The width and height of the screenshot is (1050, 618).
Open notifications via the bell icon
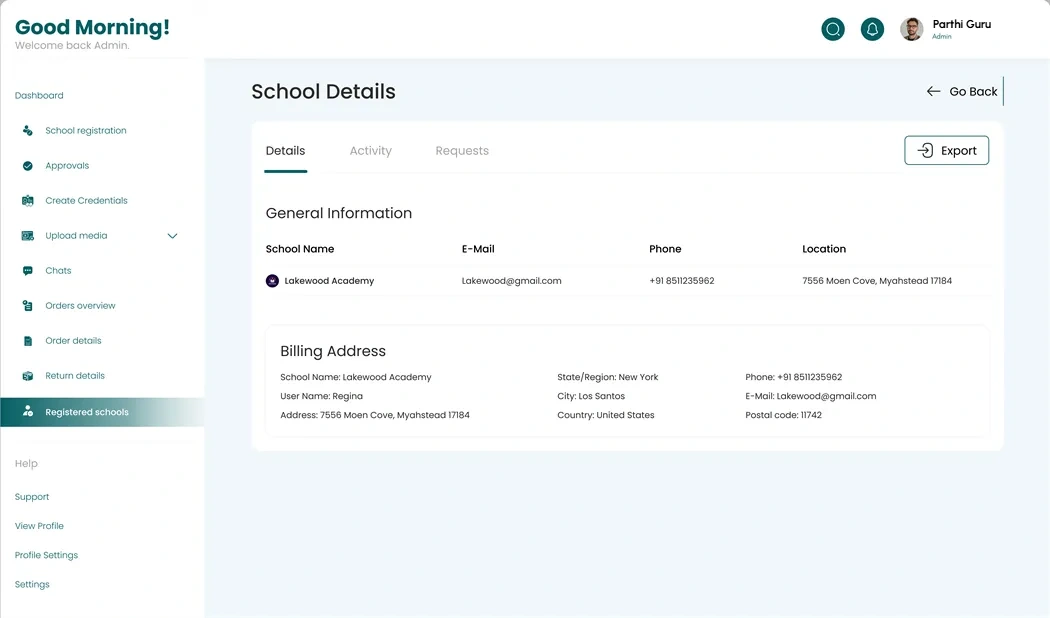click(872, 29)
